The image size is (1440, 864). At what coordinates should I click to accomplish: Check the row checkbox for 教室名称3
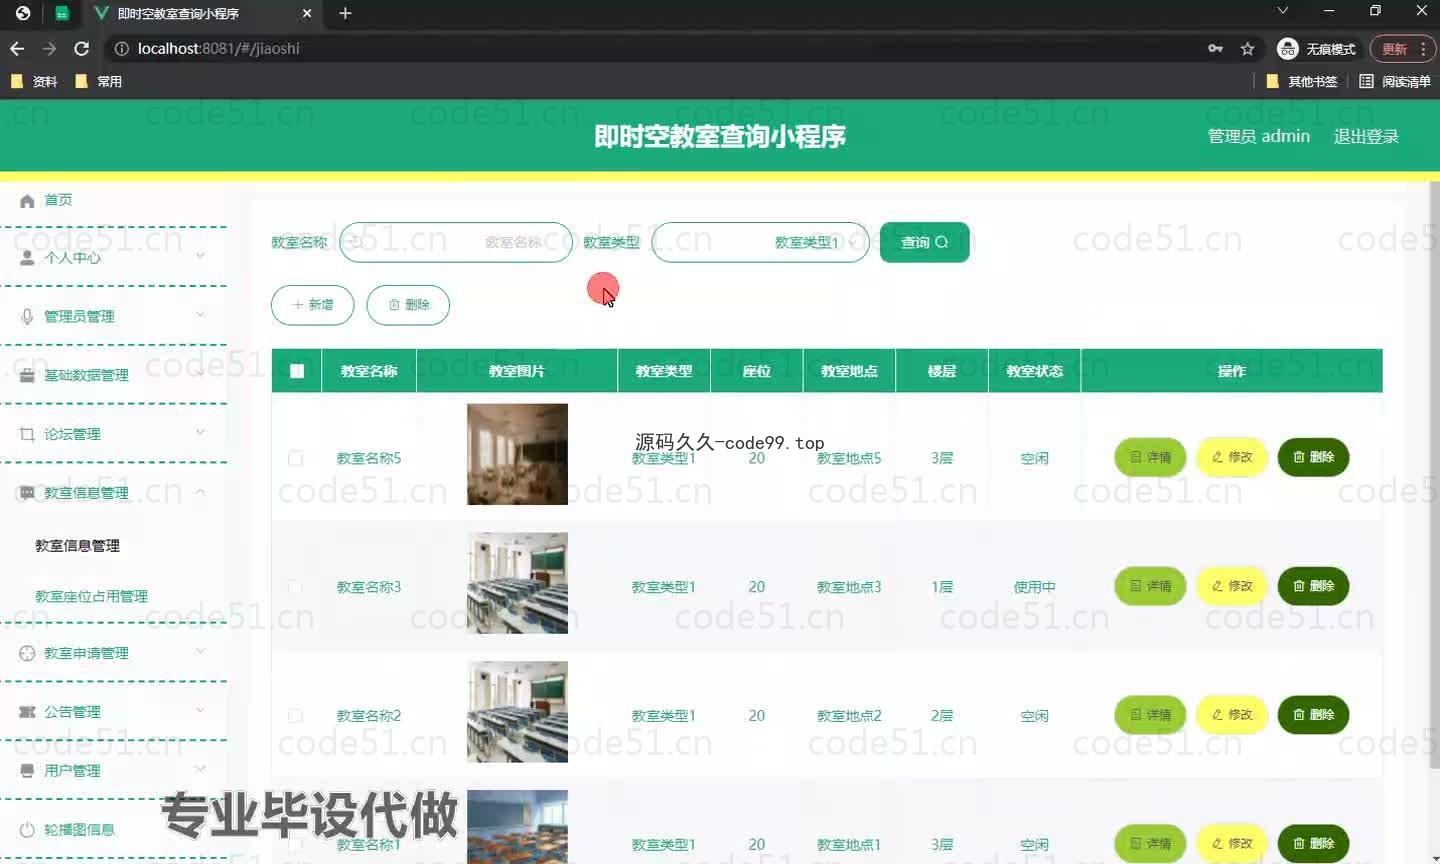click(295, 587)
